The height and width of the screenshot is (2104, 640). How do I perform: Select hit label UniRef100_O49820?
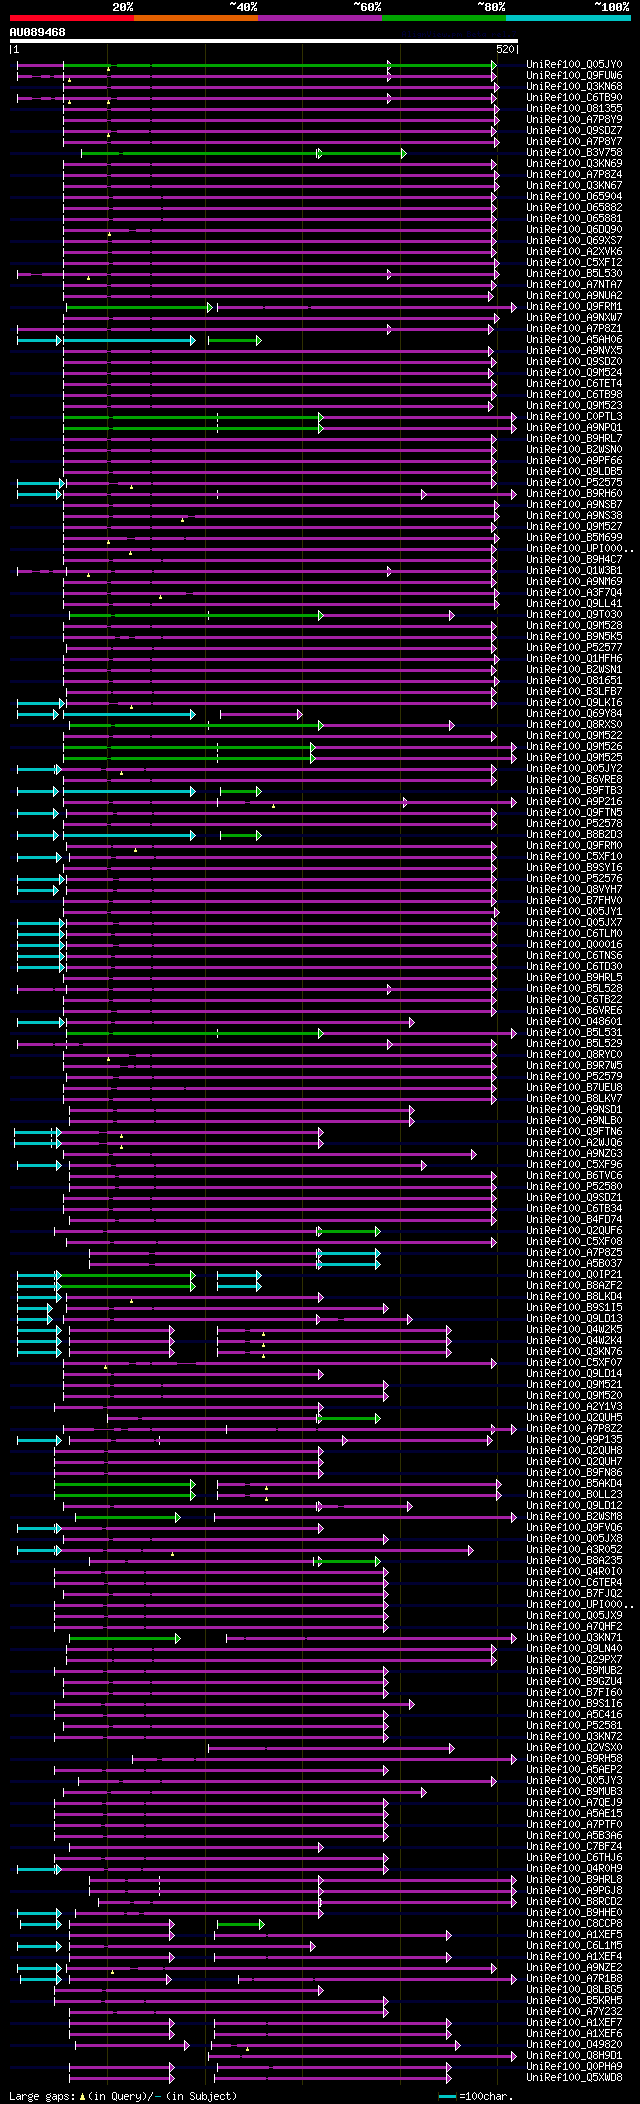click(574, 2045)
